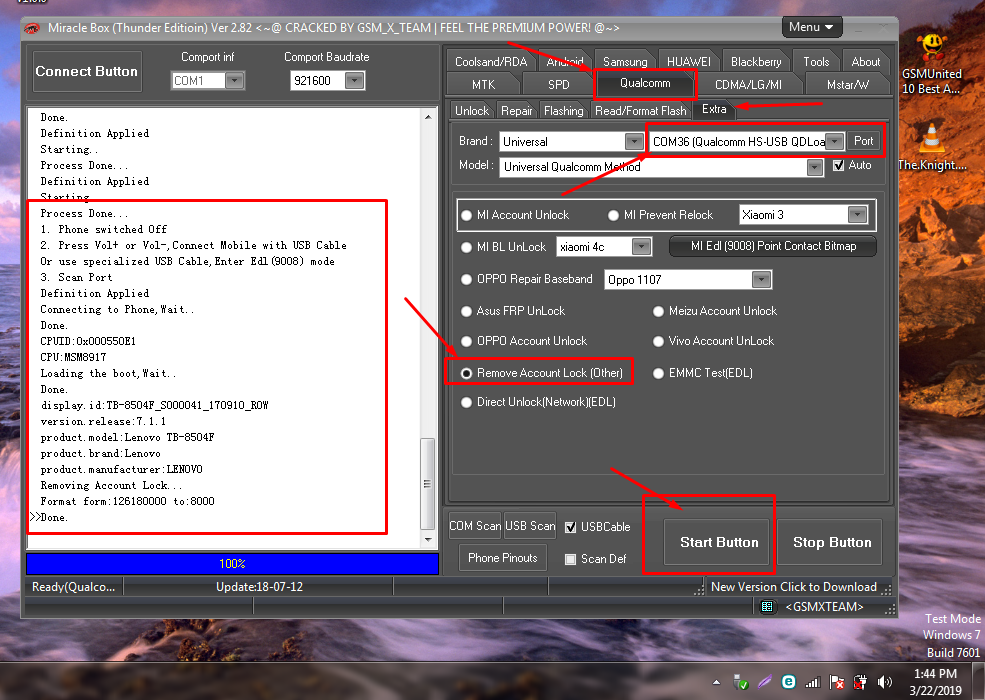Image resolution: width=985 pixels, height=700 pixels.
Task: Open the CDMA/LG/MI tab
Action: pyautogui.click(x=748, y=84)
